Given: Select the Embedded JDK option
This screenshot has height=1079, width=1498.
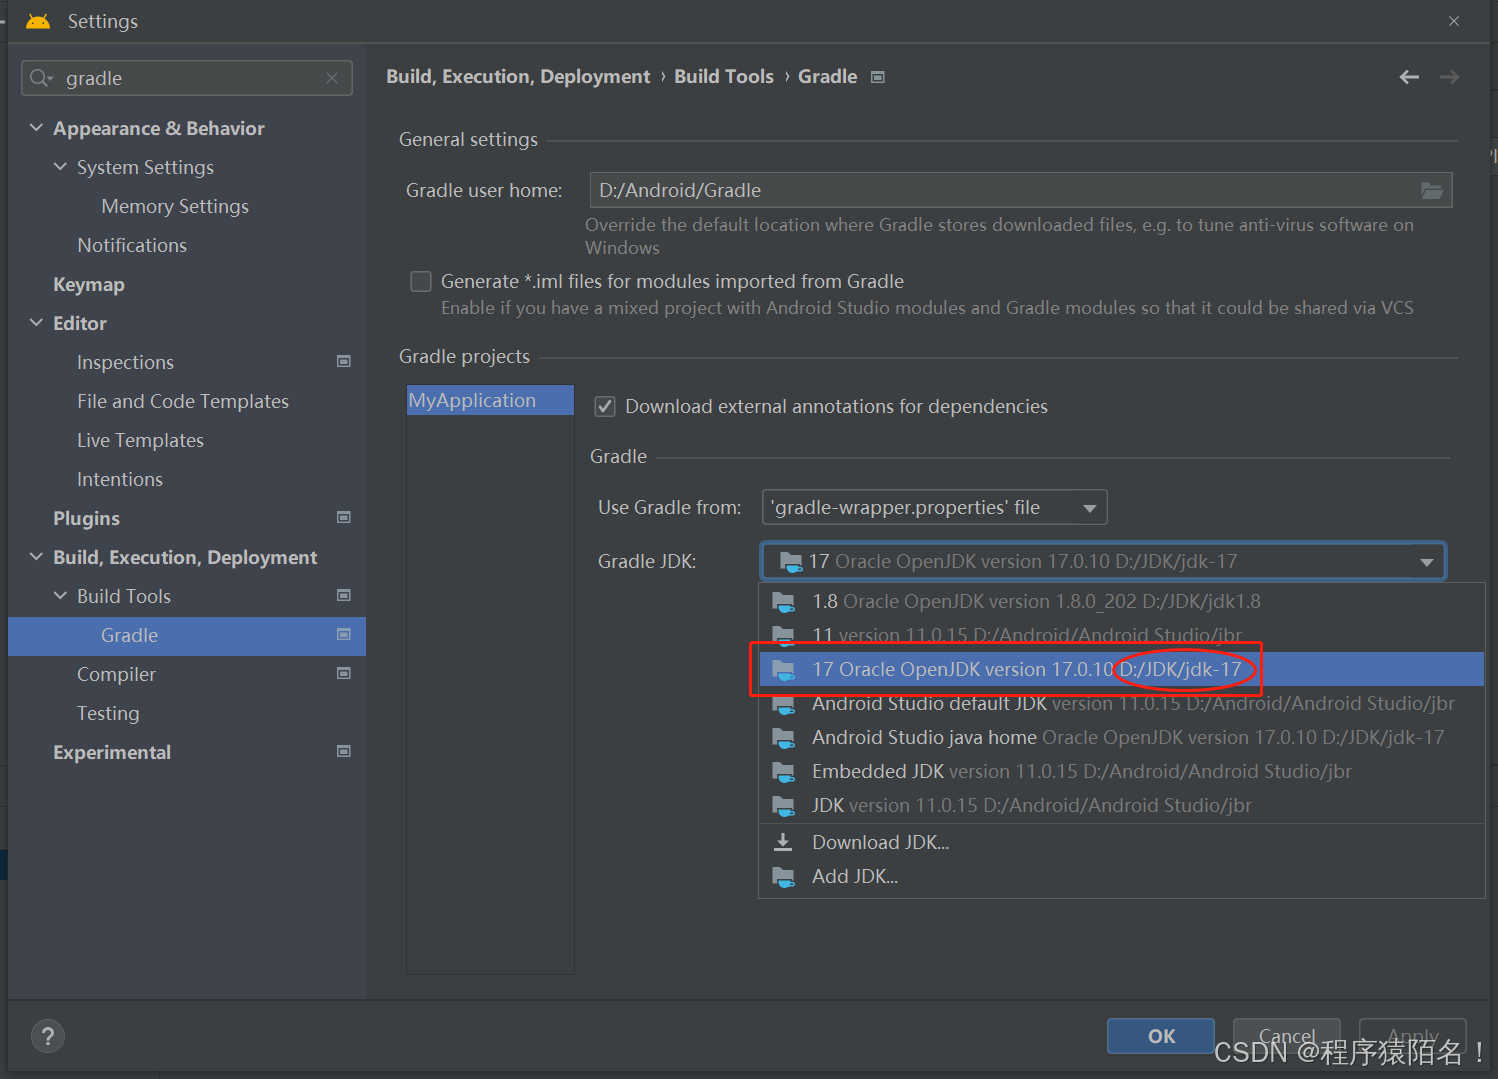Looking at the screenshot, I should 1121,771.
